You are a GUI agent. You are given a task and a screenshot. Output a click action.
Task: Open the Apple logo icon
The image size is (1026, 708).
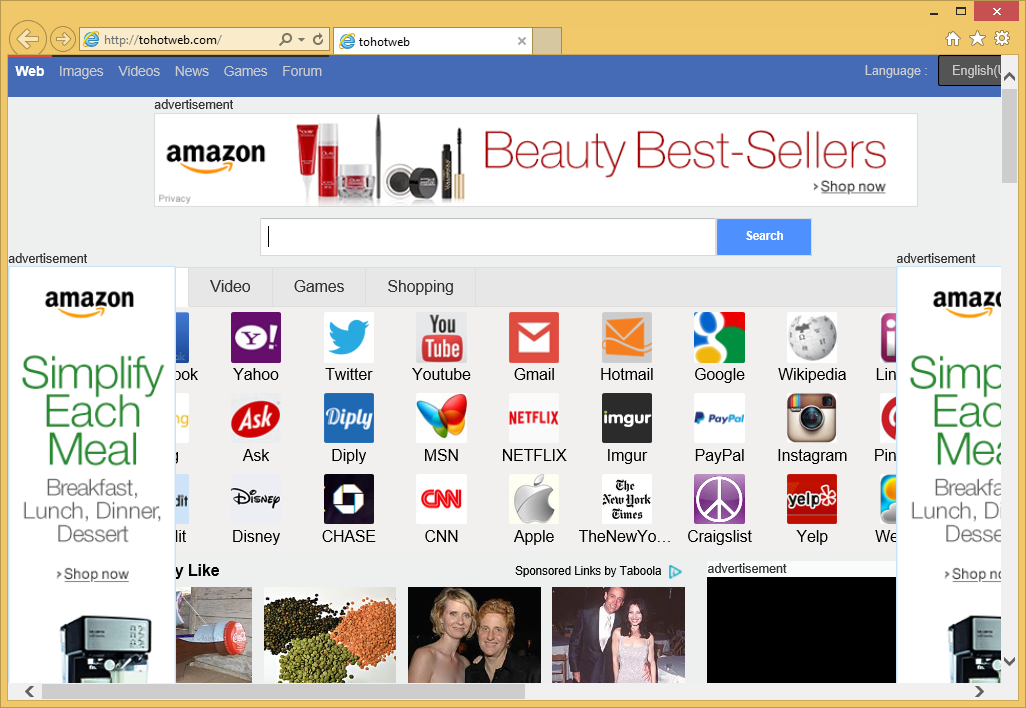[534, 499]
